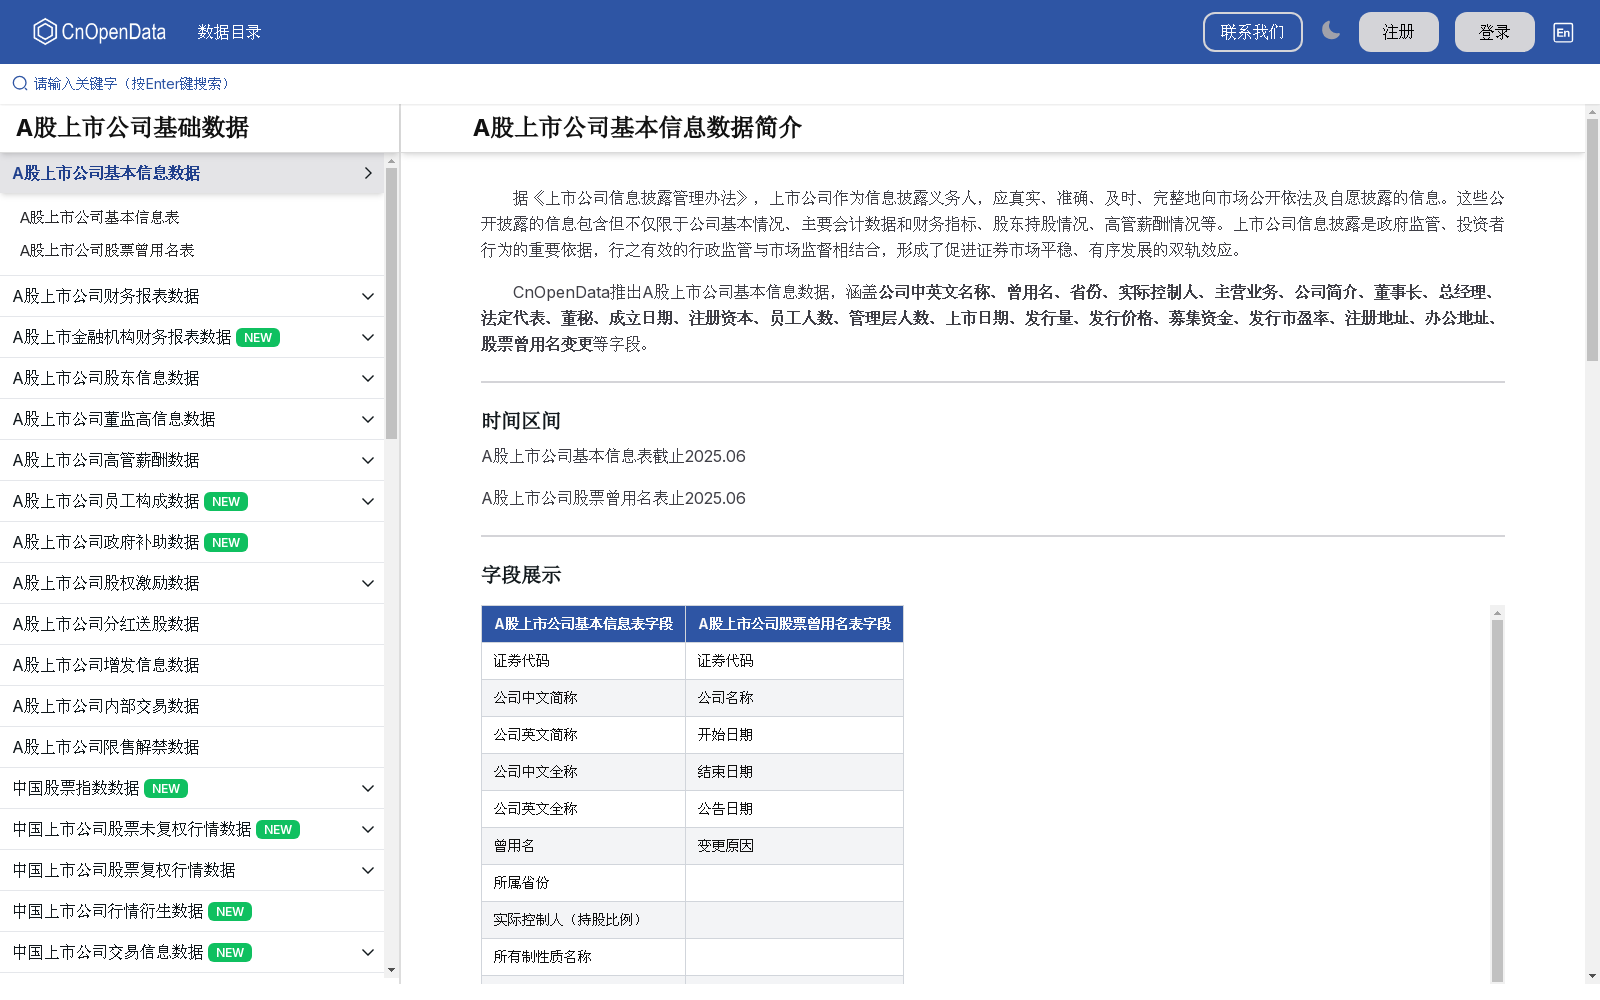
Task: Toggle dark mode with the moon icon
Action: (1330, 31)
